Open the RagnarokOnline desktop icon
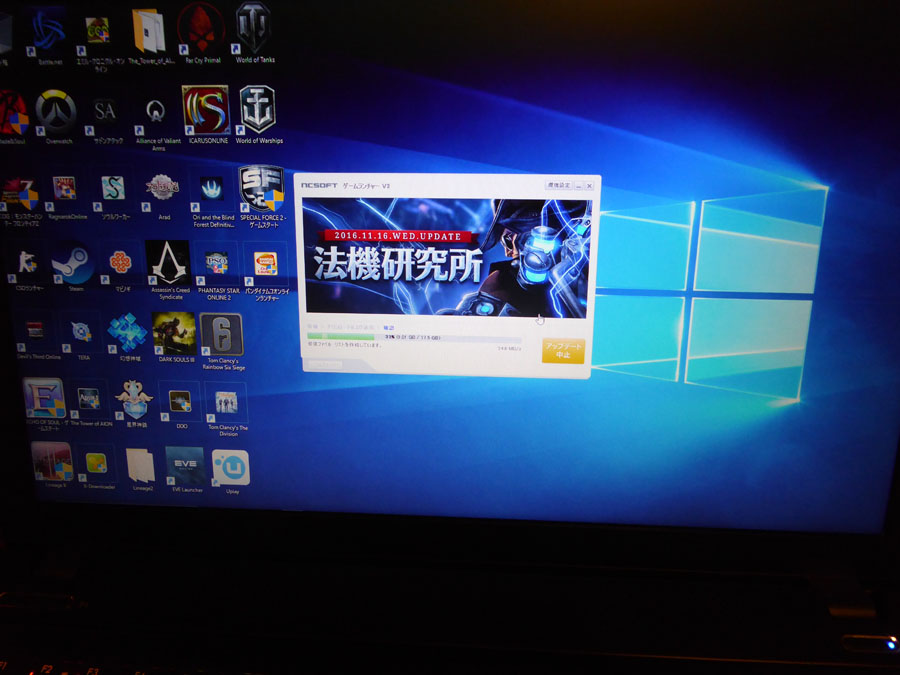Viewport: 900px width, 675px height. [65, 197]
